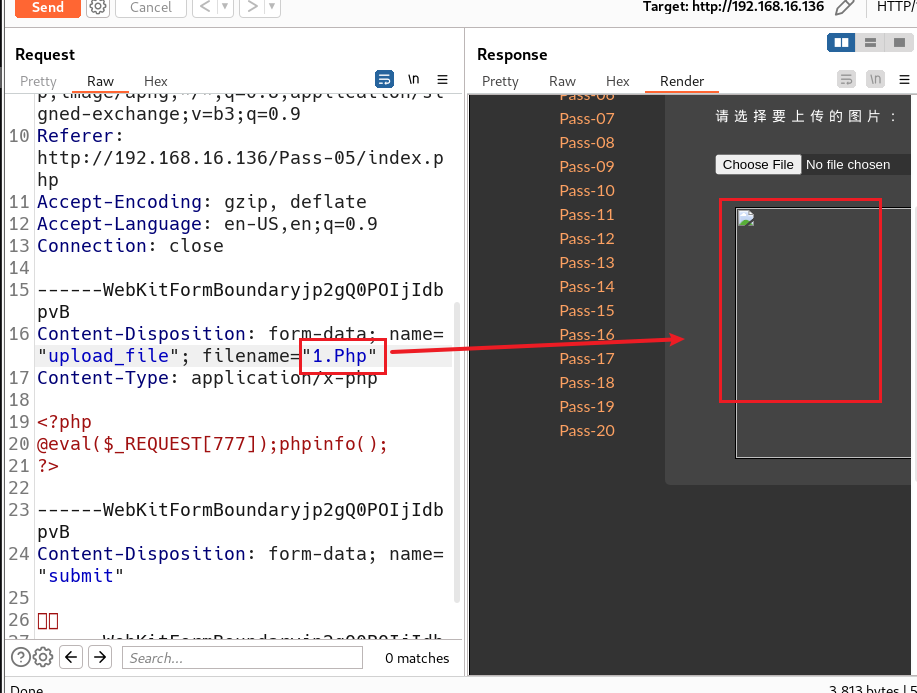Click the "No file chosen" label
This screenshot has height=693, width=917.
(848, 165)
